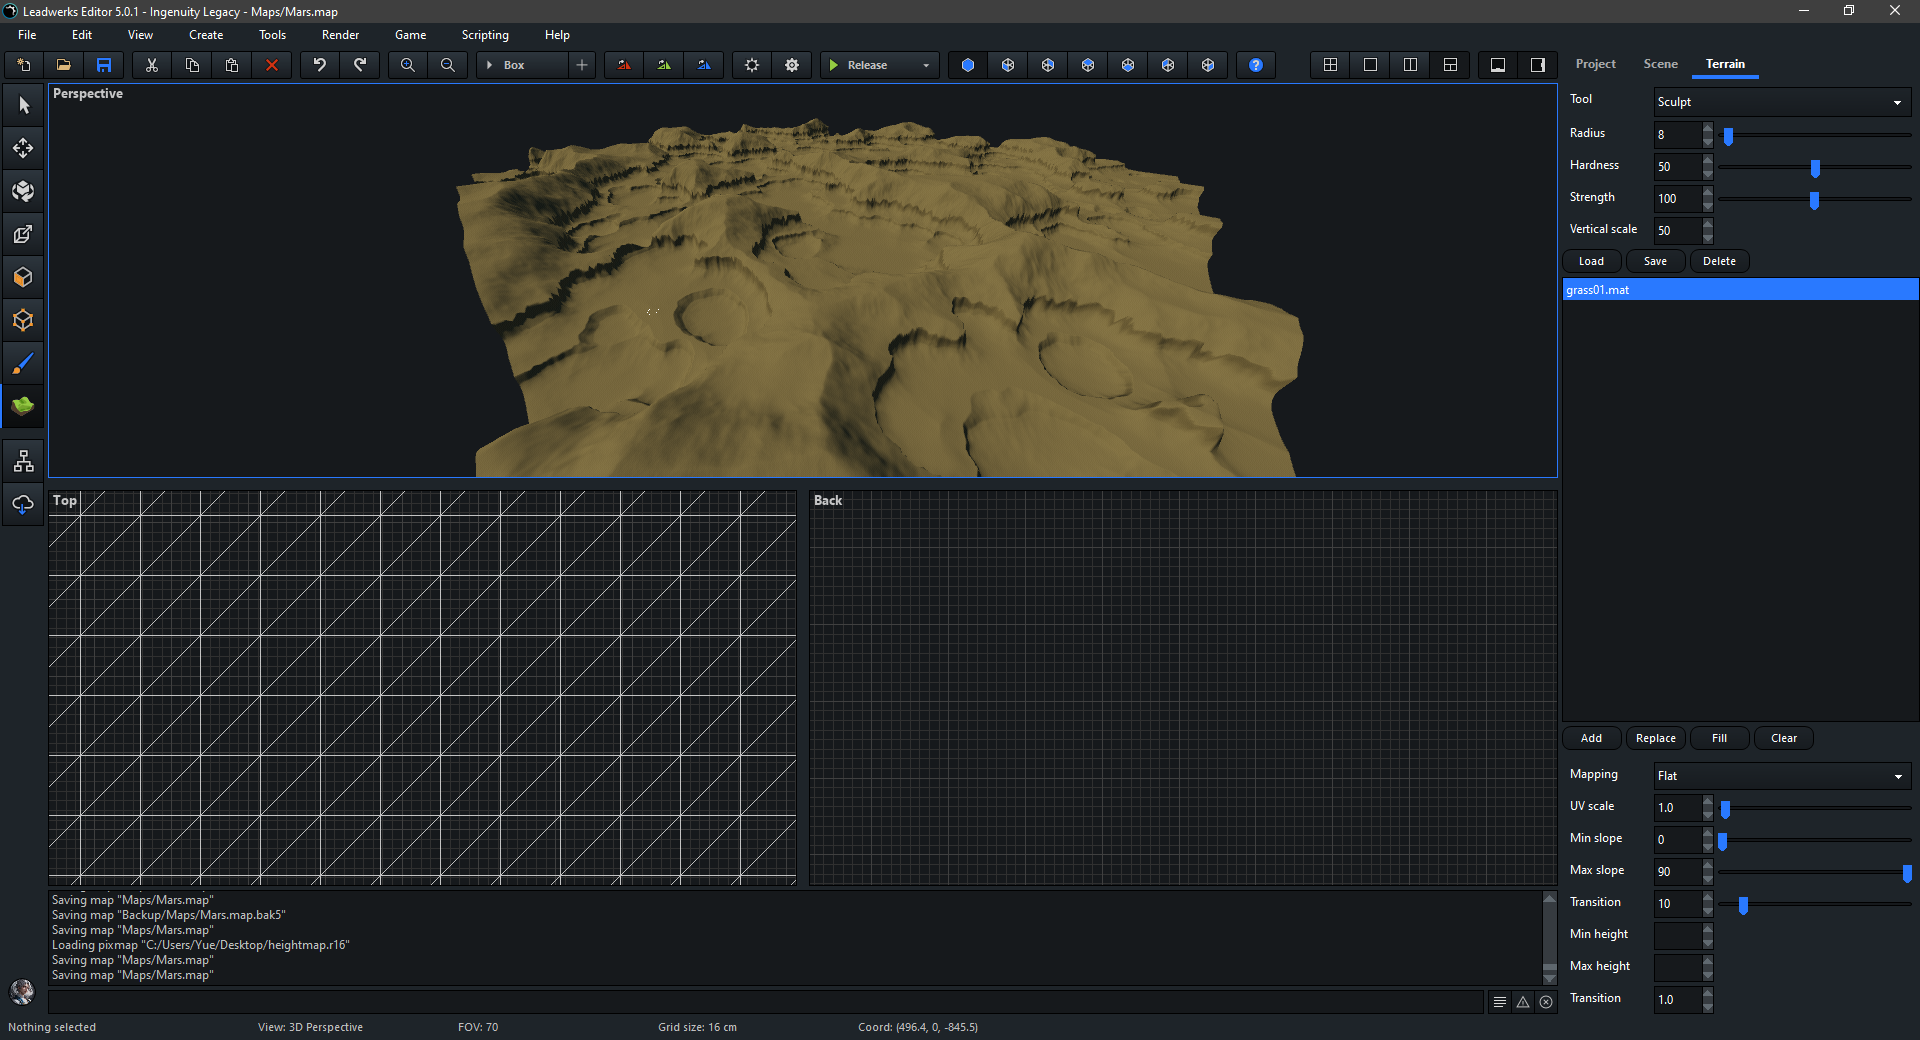Image resolution: width=1920 pixels, height=1040 pixels.
Task: Click the zoom in magnifier icon
Action: point(408,65)
